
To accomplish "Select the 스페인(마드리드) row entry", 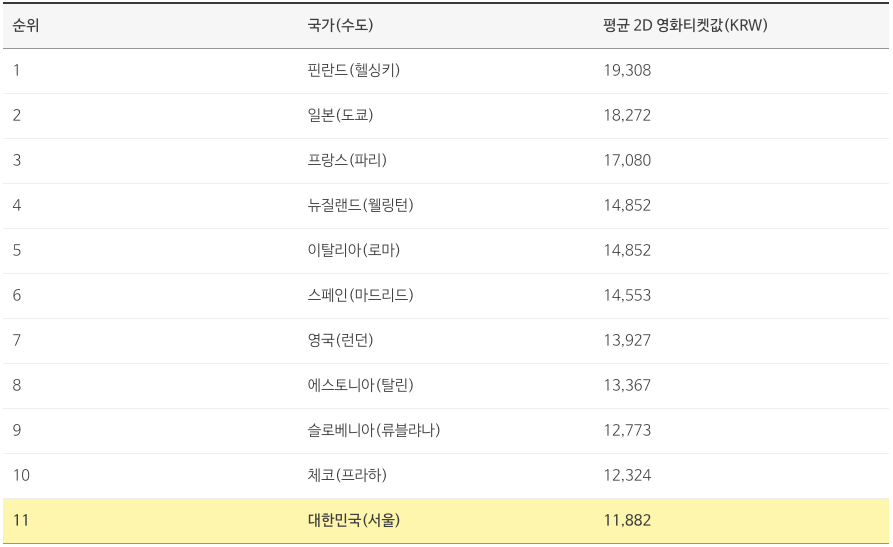I will point(361,295).
